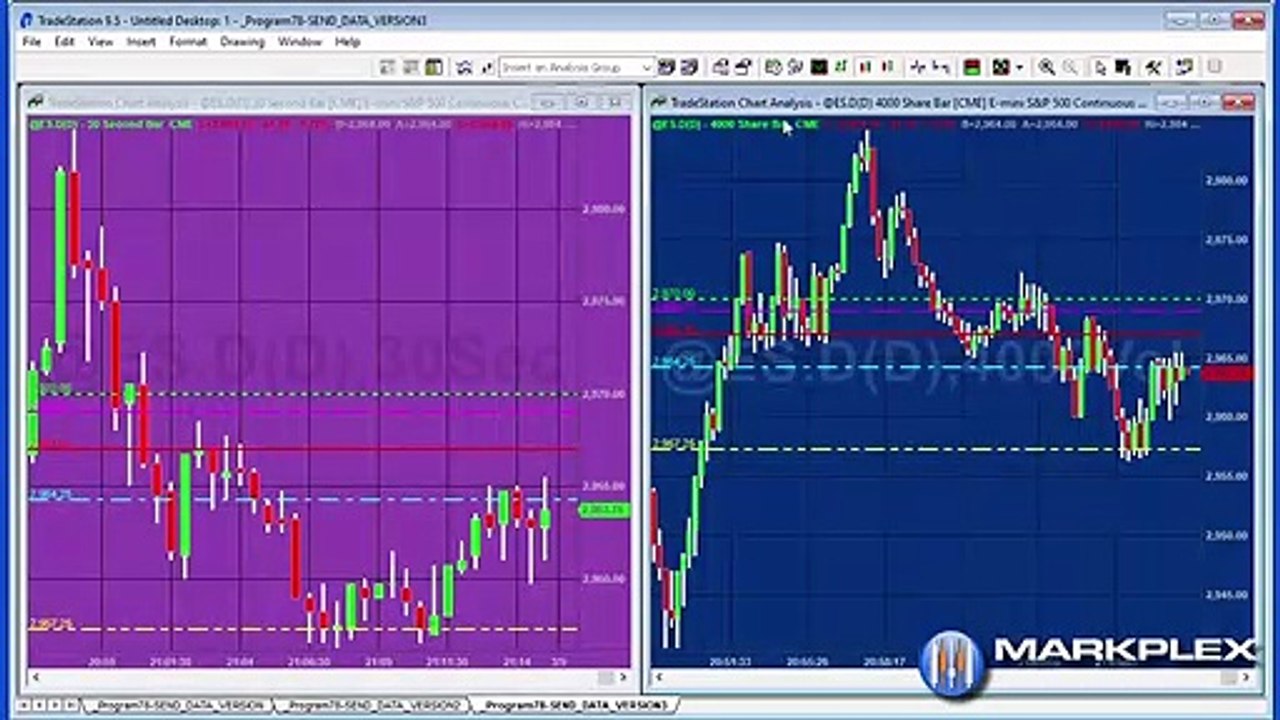Switch to Program78-SEND_DATA_VERSION workspace tab
Screen dimensions: 1280x720
pyautogui.click(x=177, y=705)
